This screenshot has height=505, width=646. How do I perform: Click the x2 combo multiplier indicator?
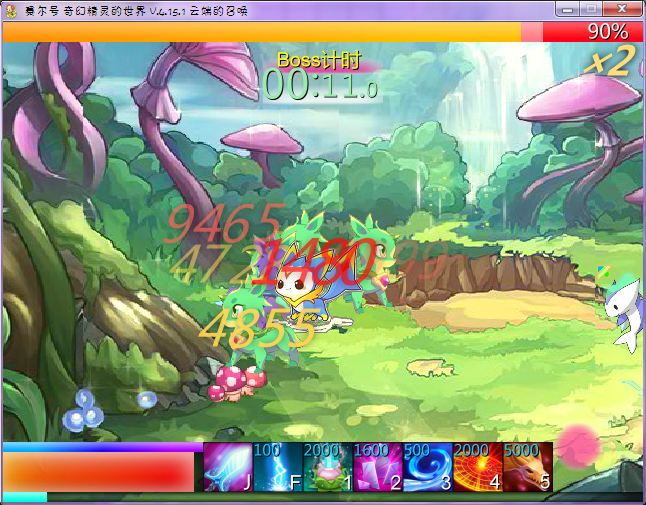click(610, 61)
